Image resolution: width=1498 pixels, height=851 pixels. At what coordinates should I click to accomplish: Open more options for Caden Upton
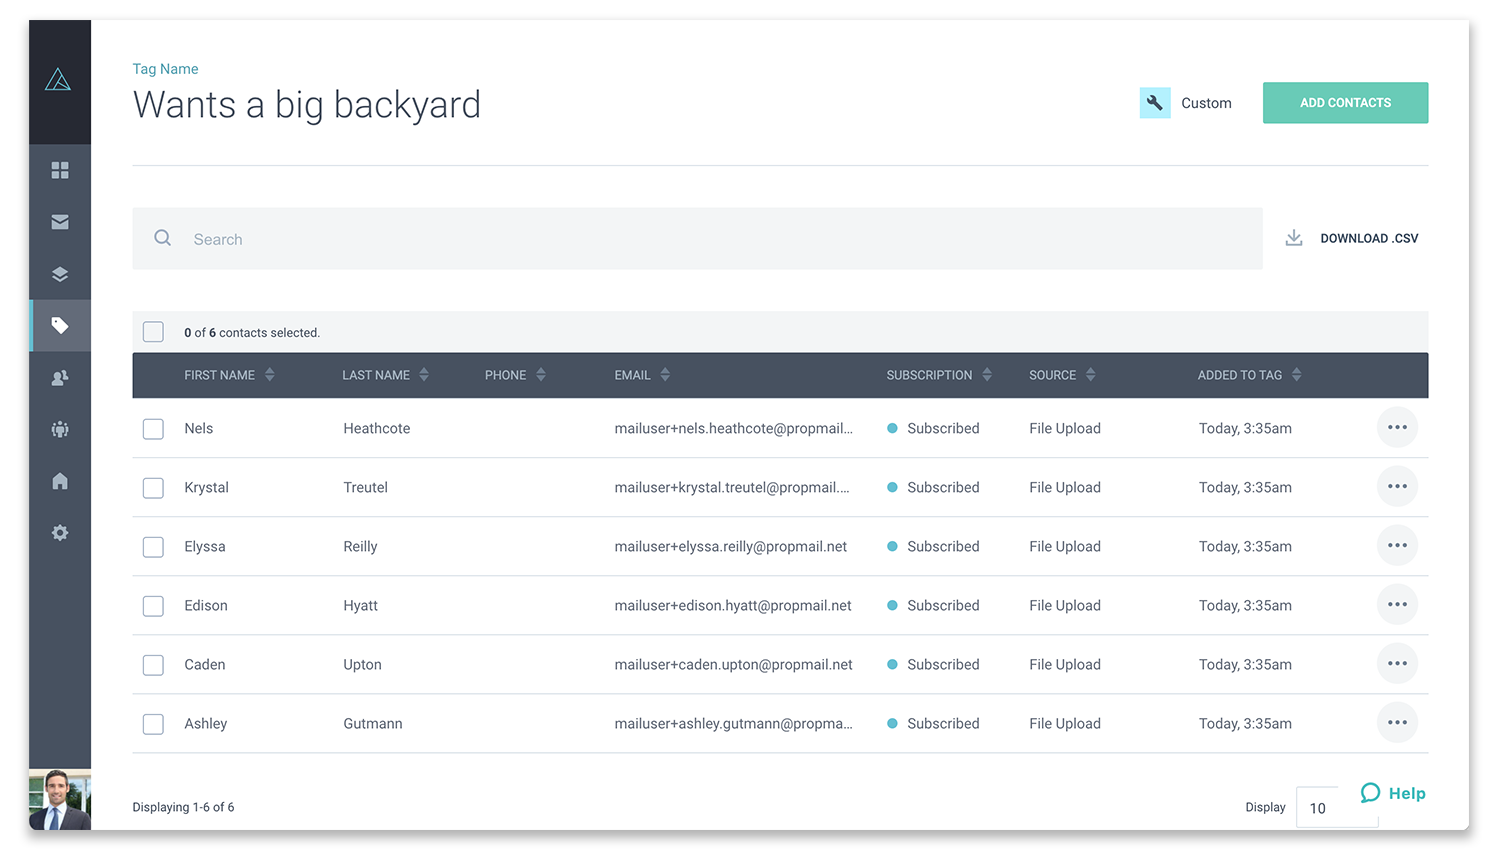(1397, 664)
